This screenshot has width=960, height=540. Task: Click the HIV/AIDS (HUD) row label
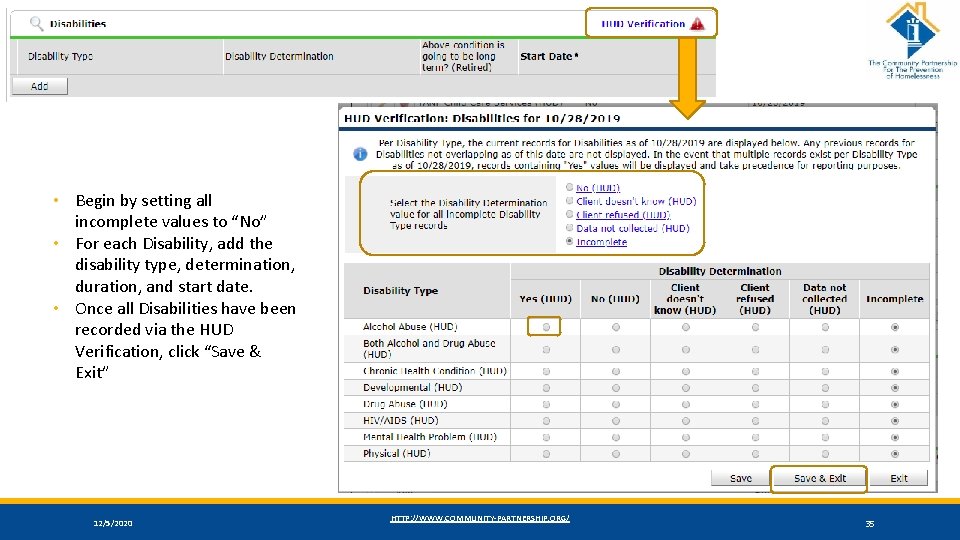pos(400,421)
